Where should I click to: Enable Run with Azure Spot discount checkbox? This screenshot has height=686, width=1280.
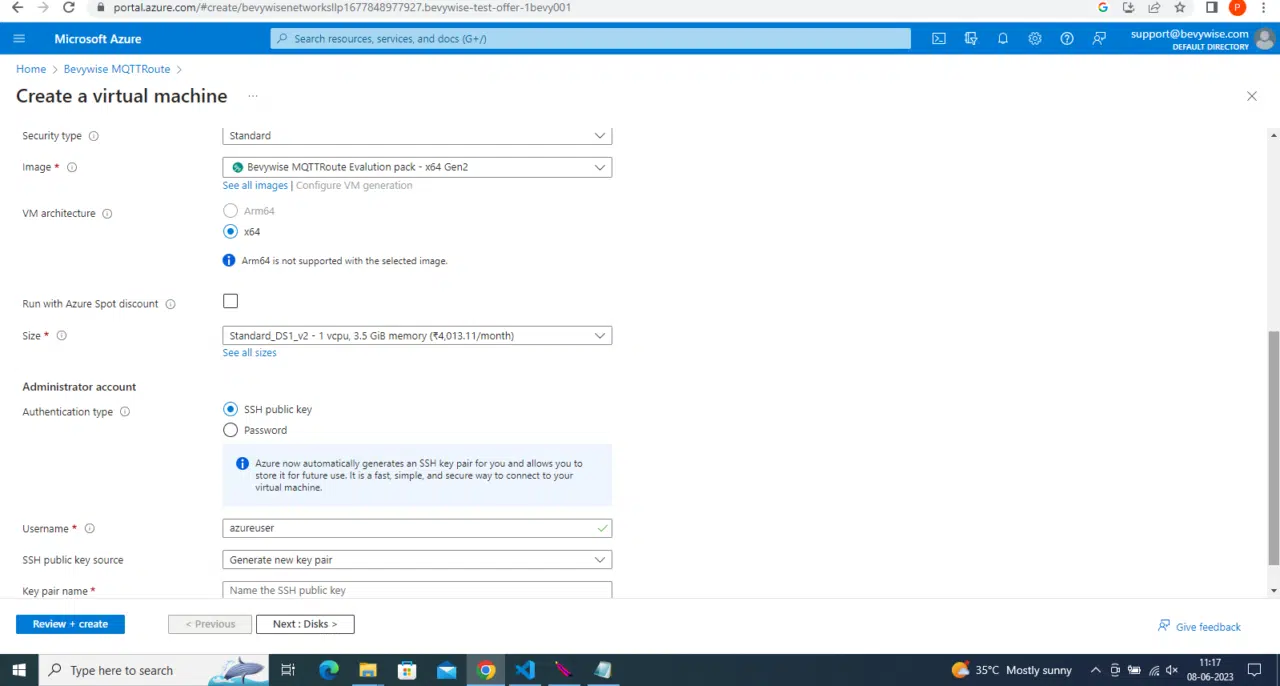[x=231, y=301]
